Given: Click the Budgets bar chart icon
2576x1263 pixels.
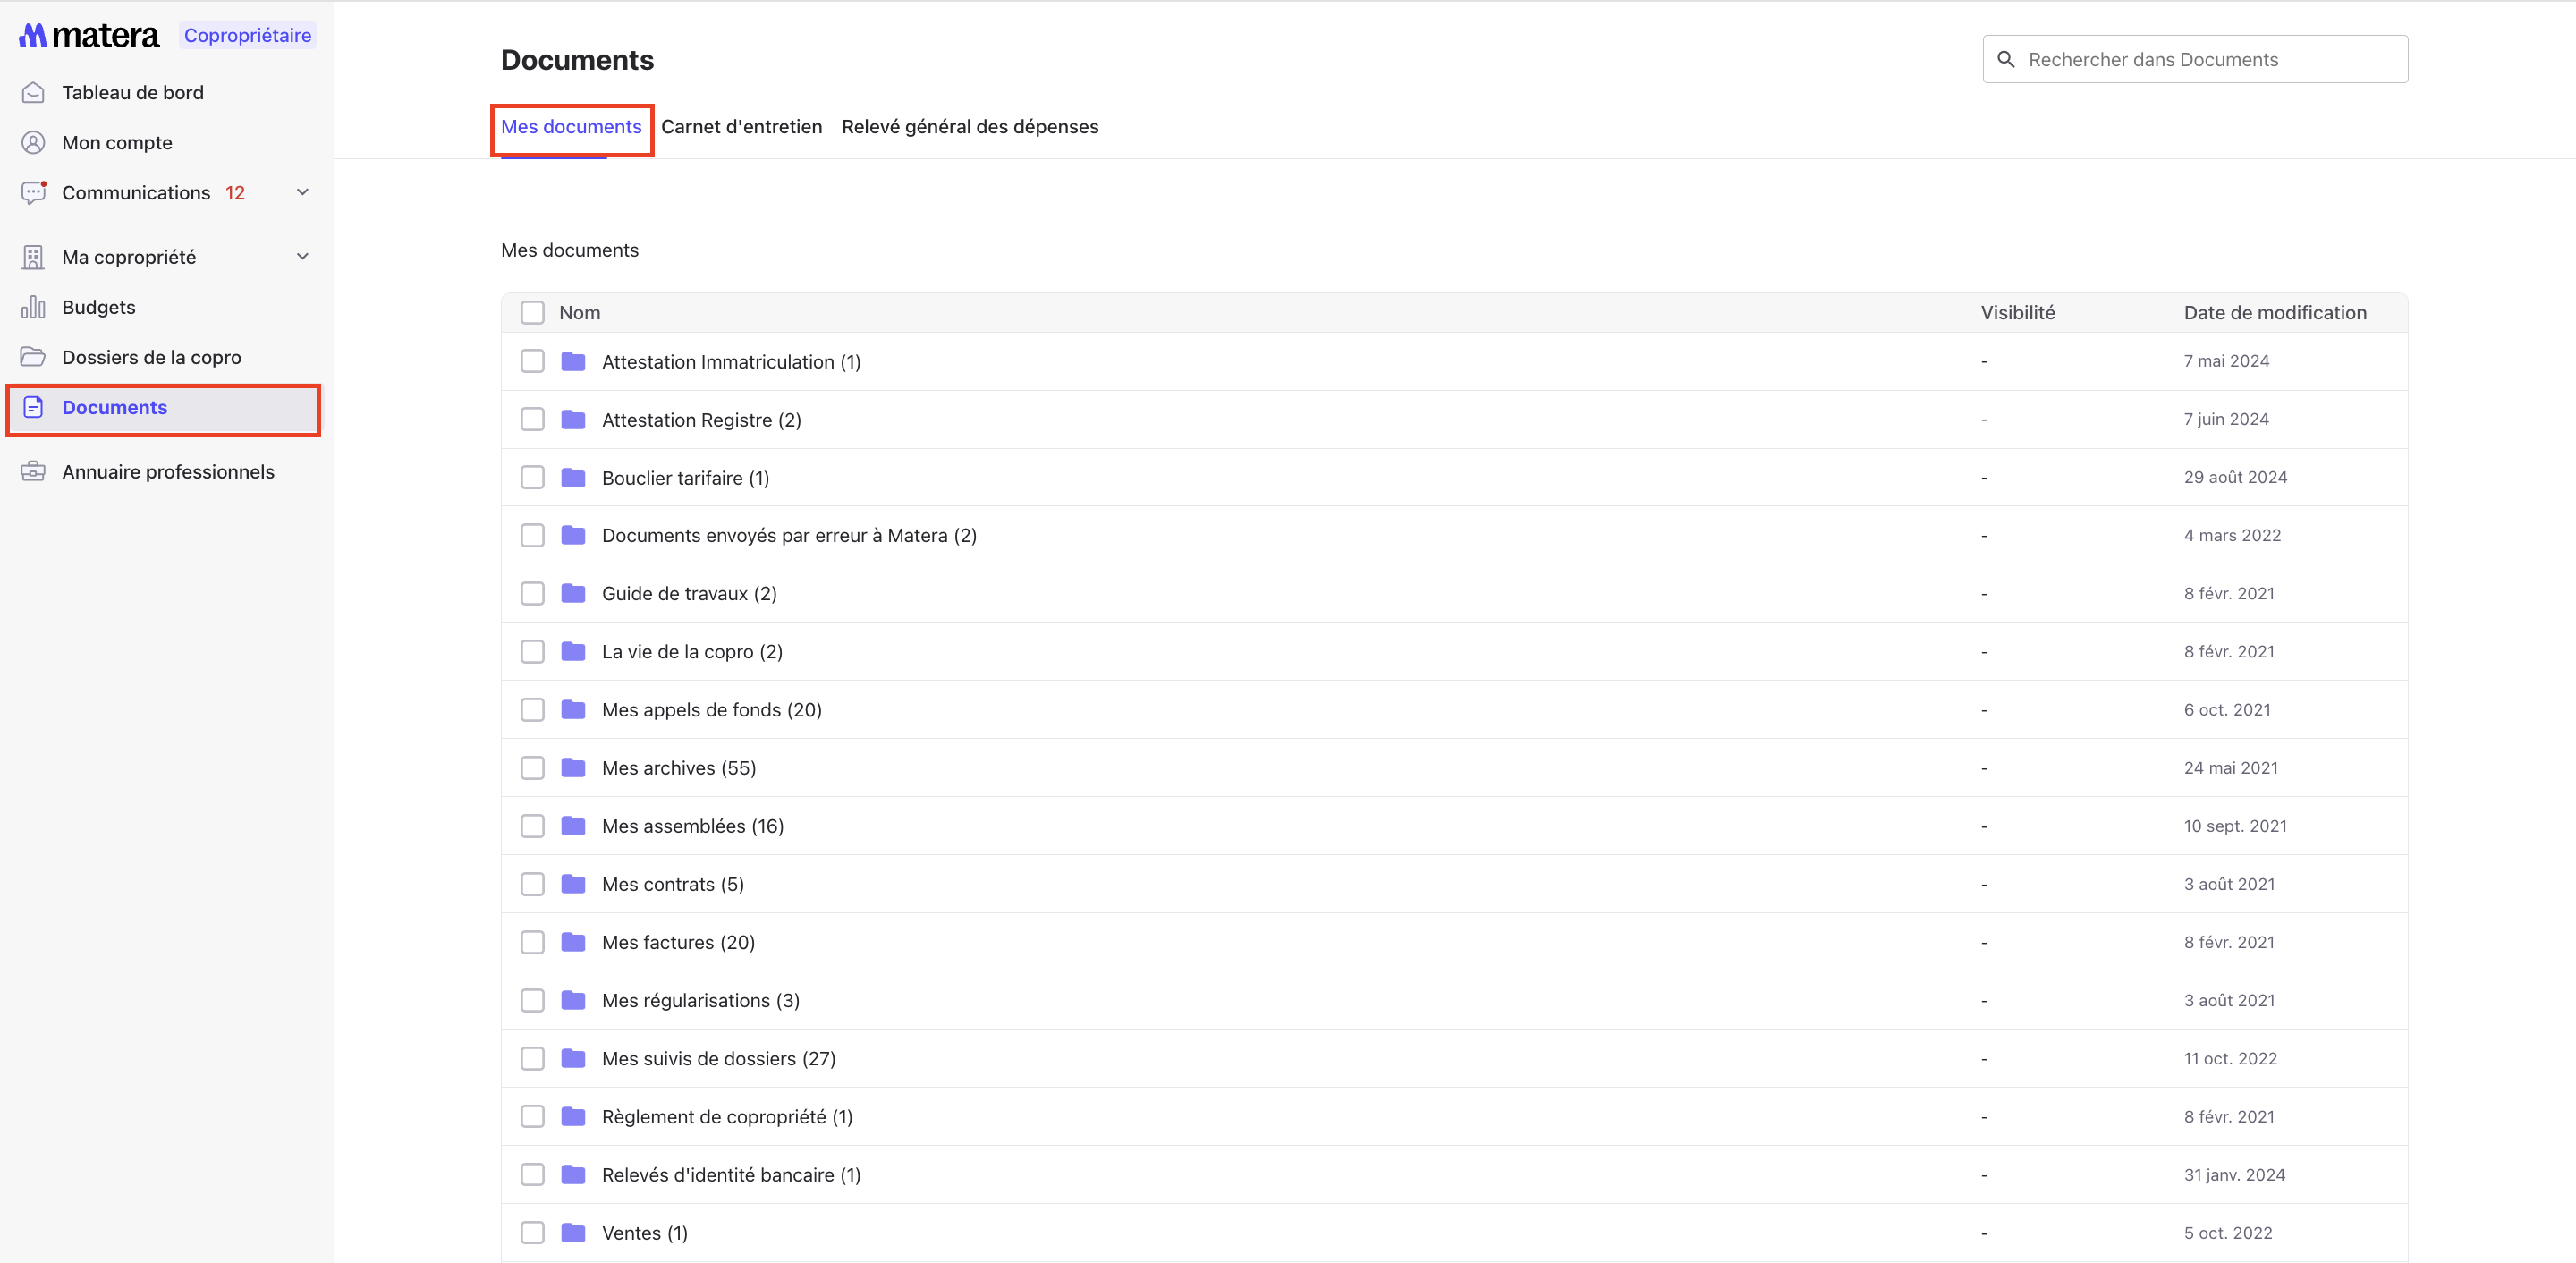Looking at the screenshot, I should 33,307.
